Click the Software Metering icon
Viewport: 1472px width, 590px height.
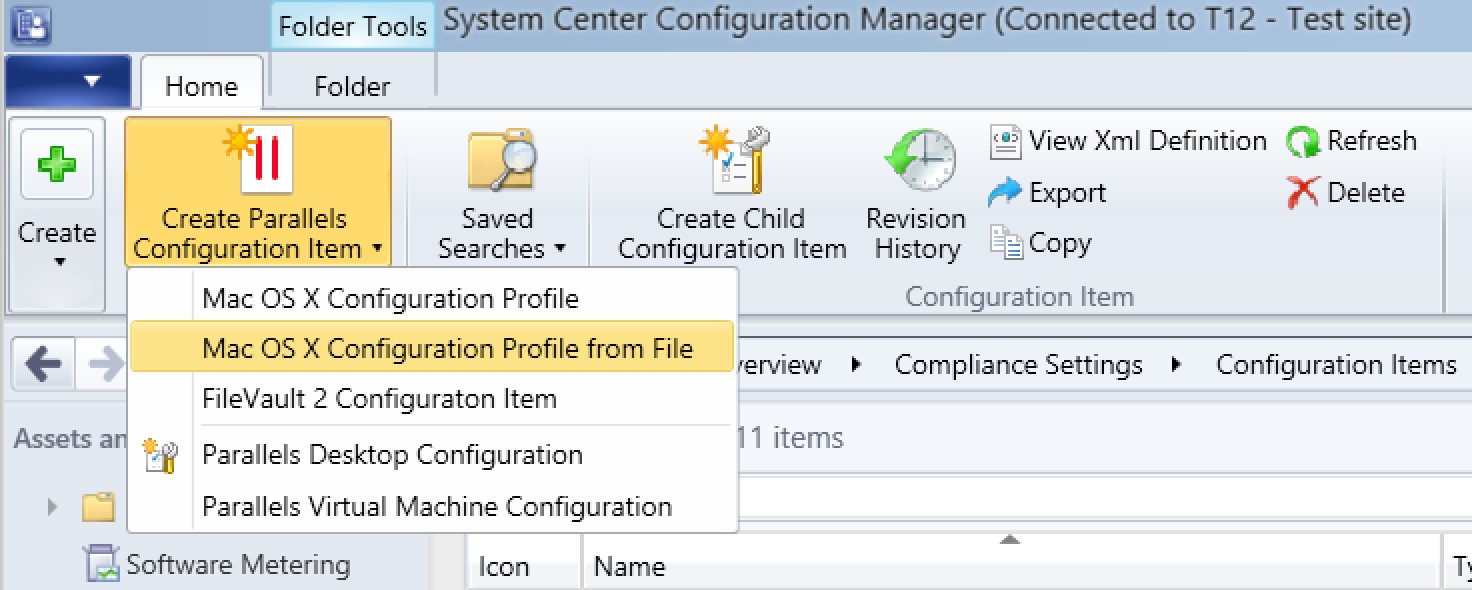(101, 564)
